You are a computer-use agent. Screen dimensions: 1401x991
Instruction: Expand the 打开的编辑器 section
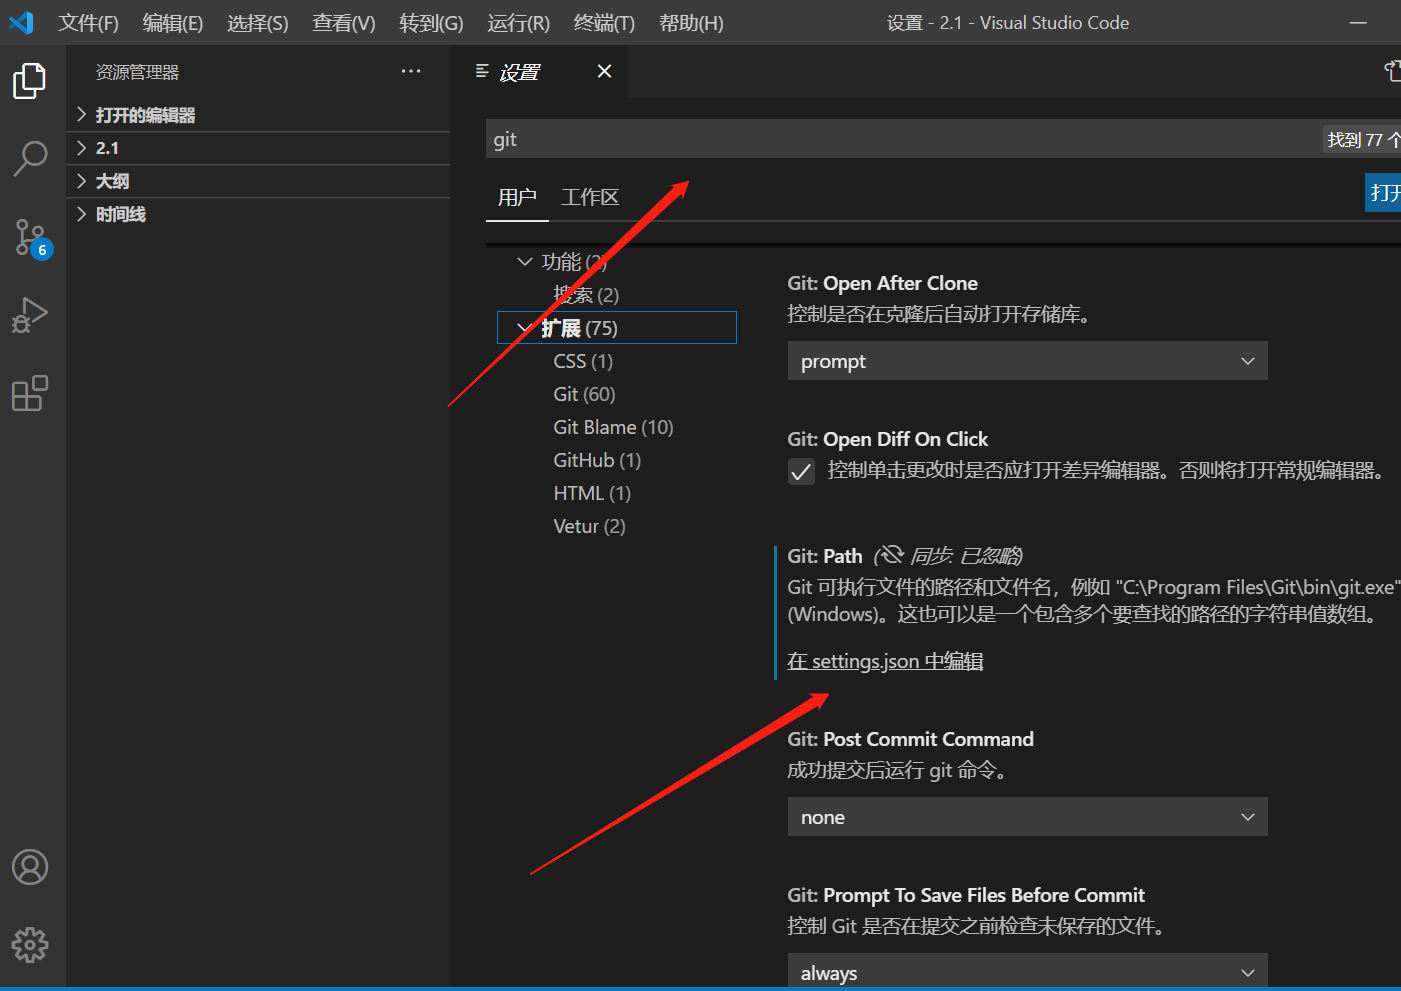[258, 115]
